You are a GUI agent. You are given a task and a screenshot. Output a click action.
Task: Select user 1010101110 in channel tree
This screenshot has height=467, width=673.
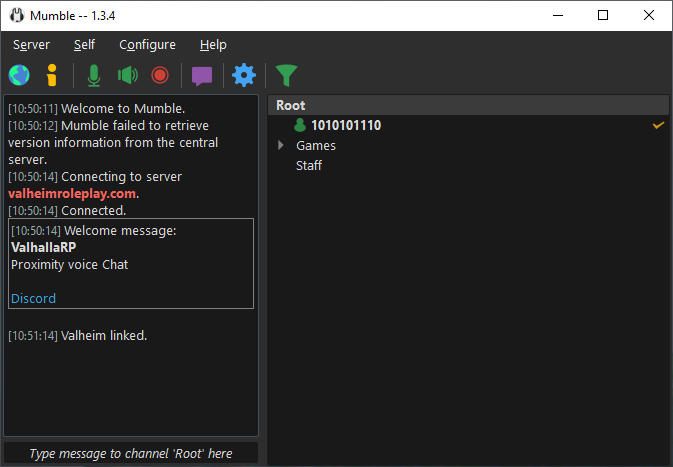tap(346, 125)
